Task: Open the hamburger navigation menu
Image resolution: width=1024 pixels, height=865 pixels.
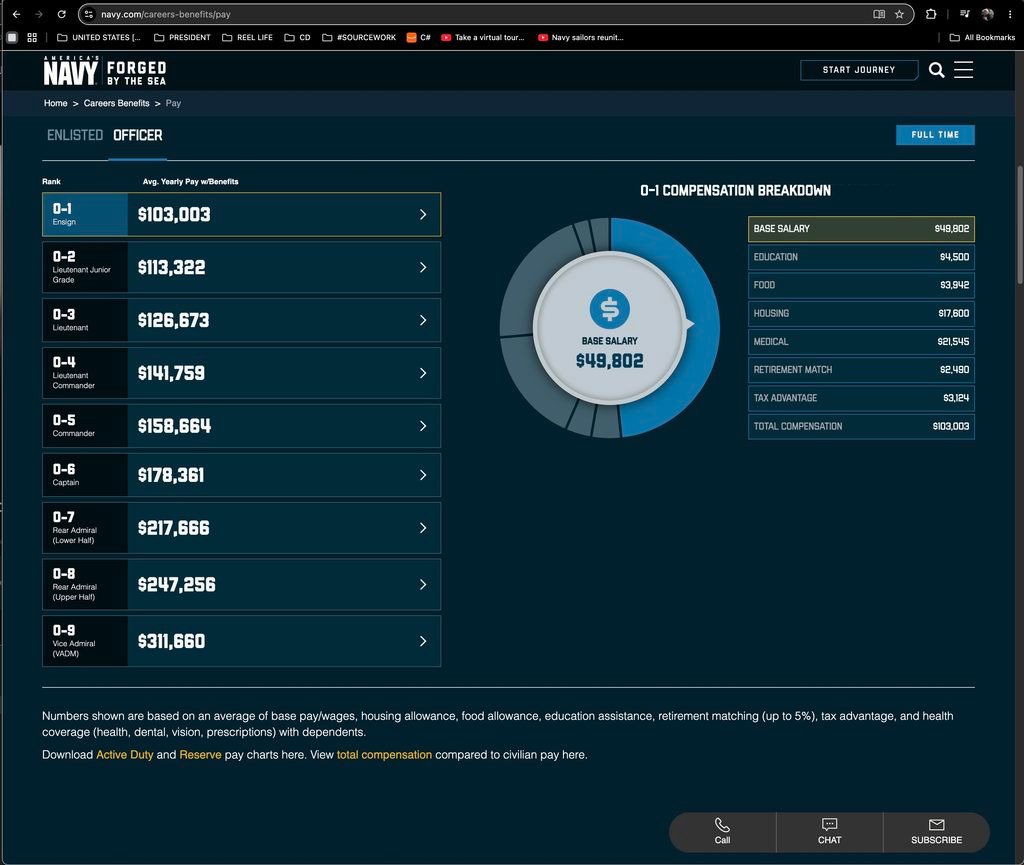Action: pyautogui.click(x=963, y=70)
